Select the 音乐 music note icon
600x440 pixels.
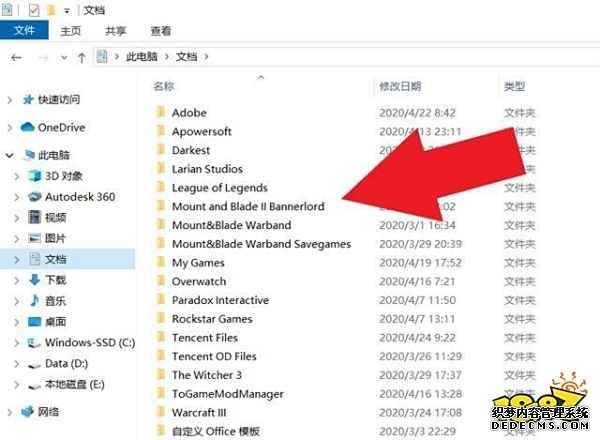[34, 300]
